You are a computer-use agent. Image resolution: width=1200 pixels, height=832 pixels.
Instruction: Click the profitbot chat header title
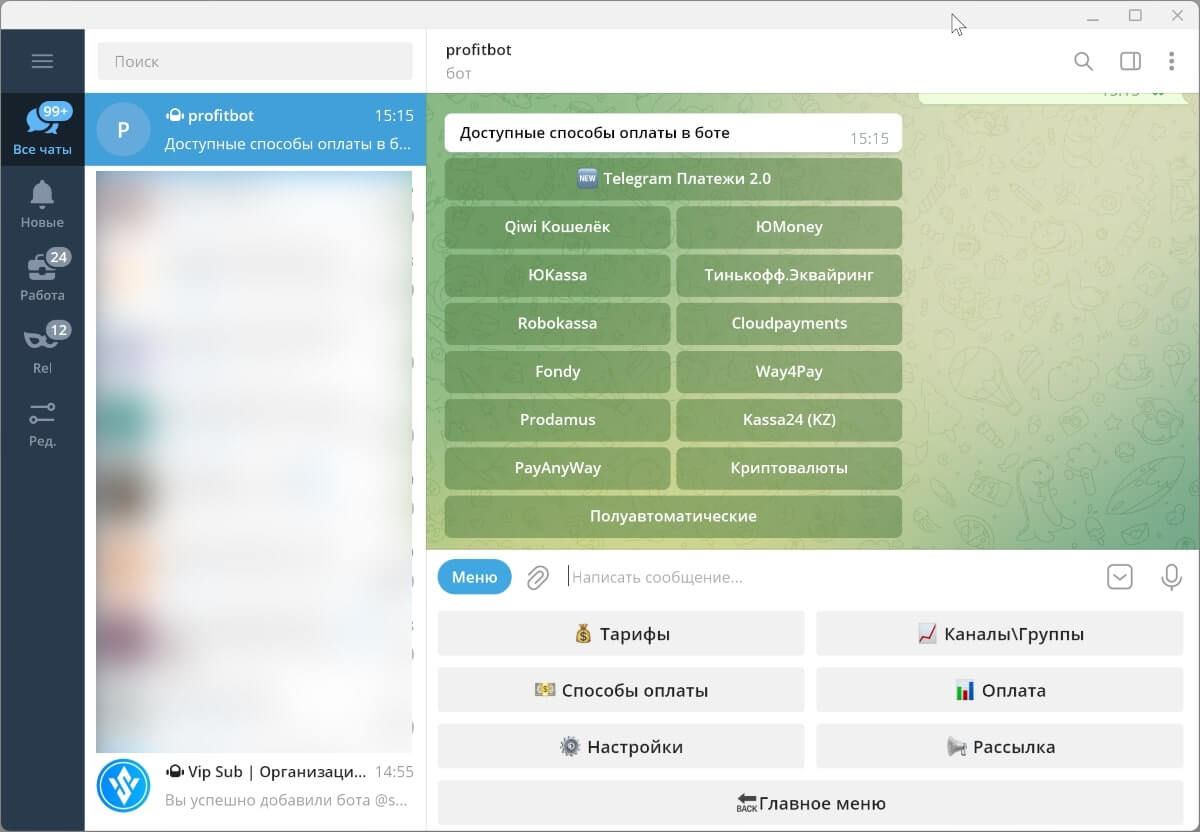coord(479,50)
